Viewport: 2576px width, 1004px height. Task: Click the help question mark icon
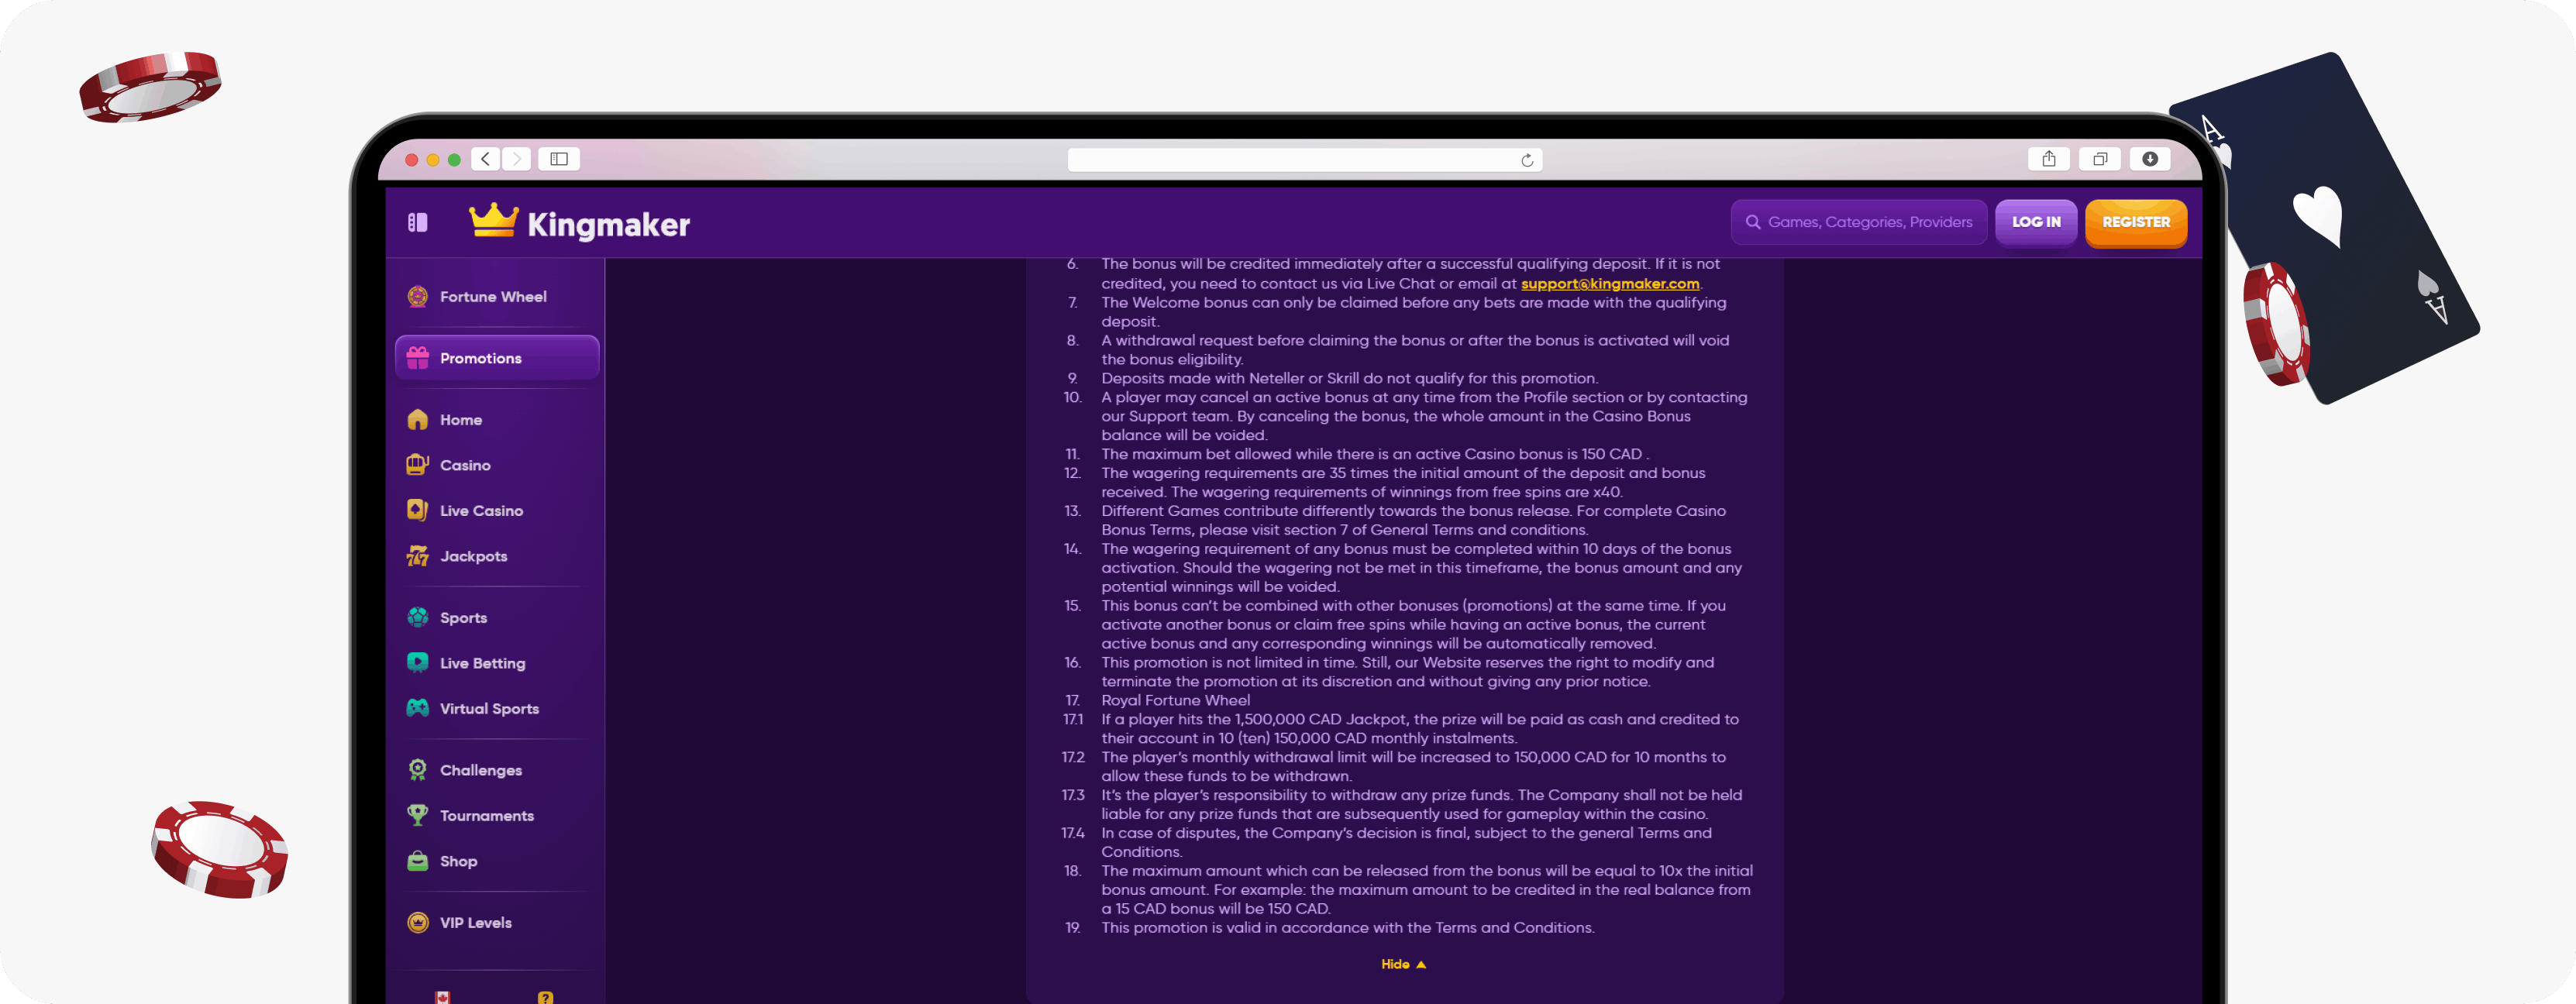(x=545, y=997)
